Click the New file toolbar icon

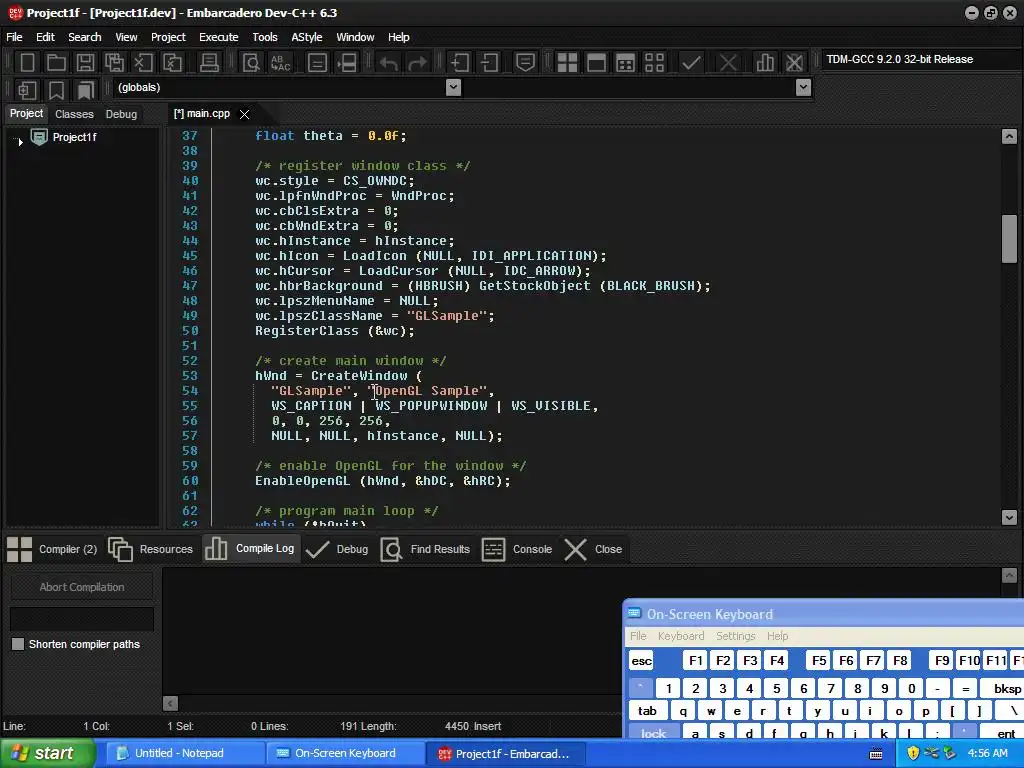(27, 63)
